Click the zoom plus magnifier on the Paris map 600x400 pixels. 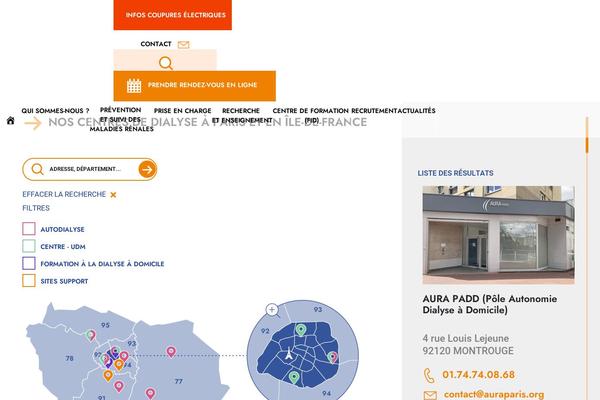pyautogui.click(x=273, y=310)
